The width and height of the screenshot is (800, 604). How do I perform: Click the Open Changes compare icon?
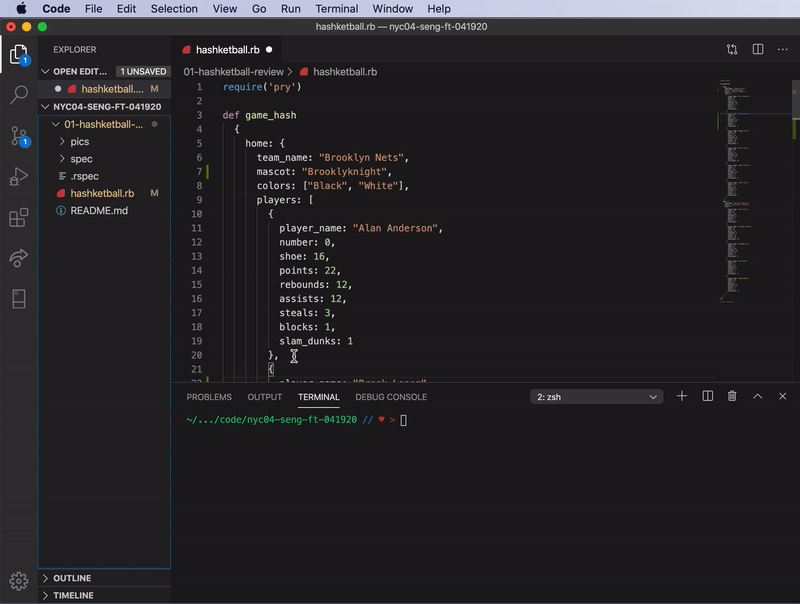tap(732, 49)
